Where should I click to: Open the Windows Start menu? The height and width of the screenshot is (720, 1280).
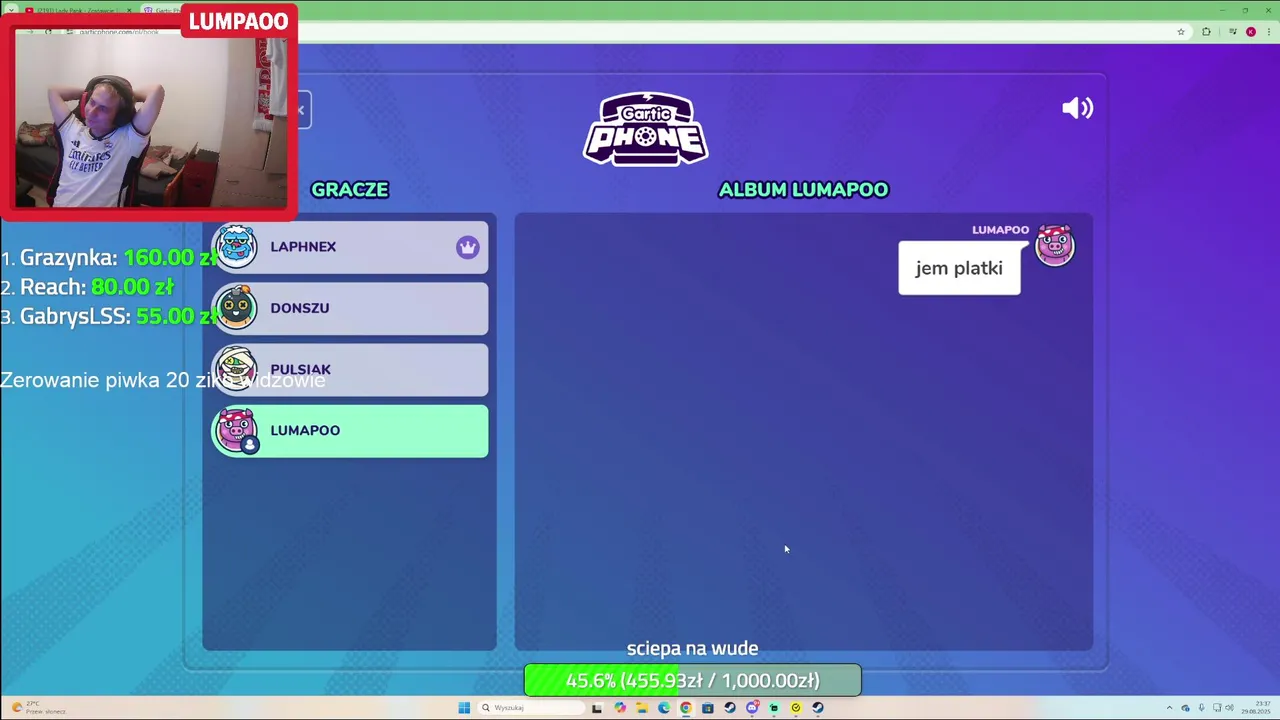click(x=464, y=708)
